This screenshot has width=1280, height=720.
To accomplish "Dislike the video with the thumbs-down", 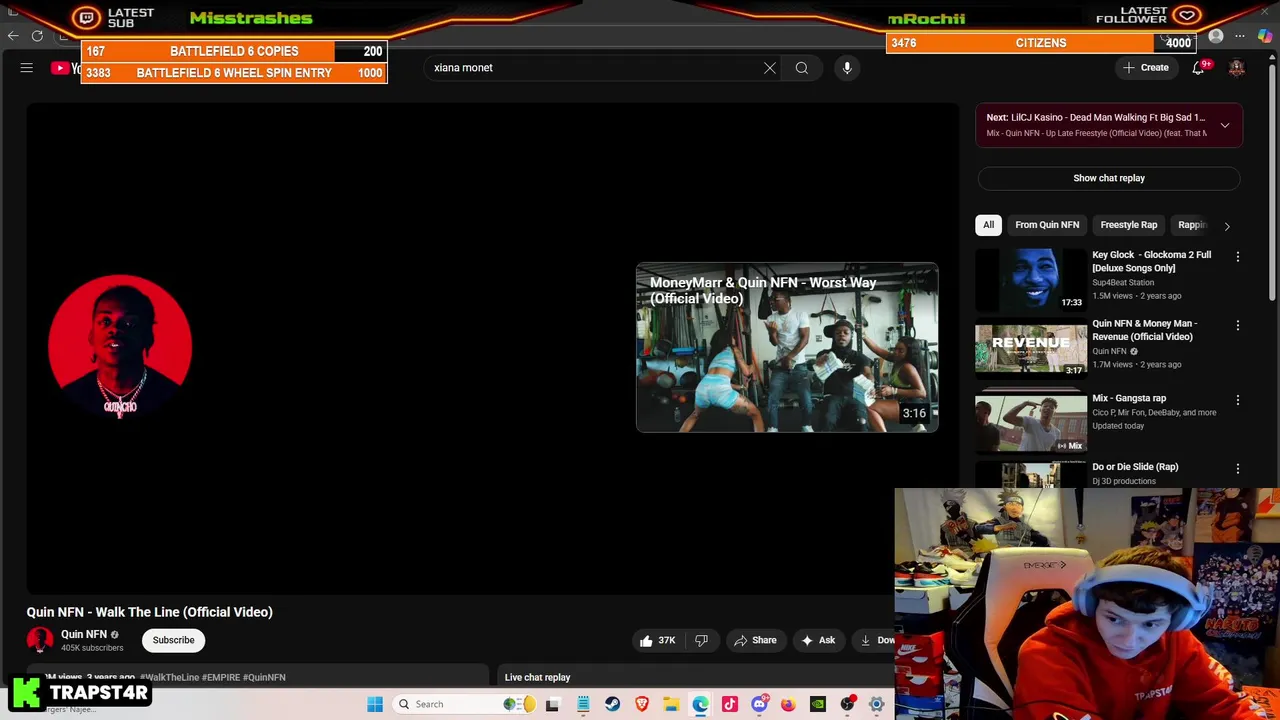I will (x=701, y=640).
